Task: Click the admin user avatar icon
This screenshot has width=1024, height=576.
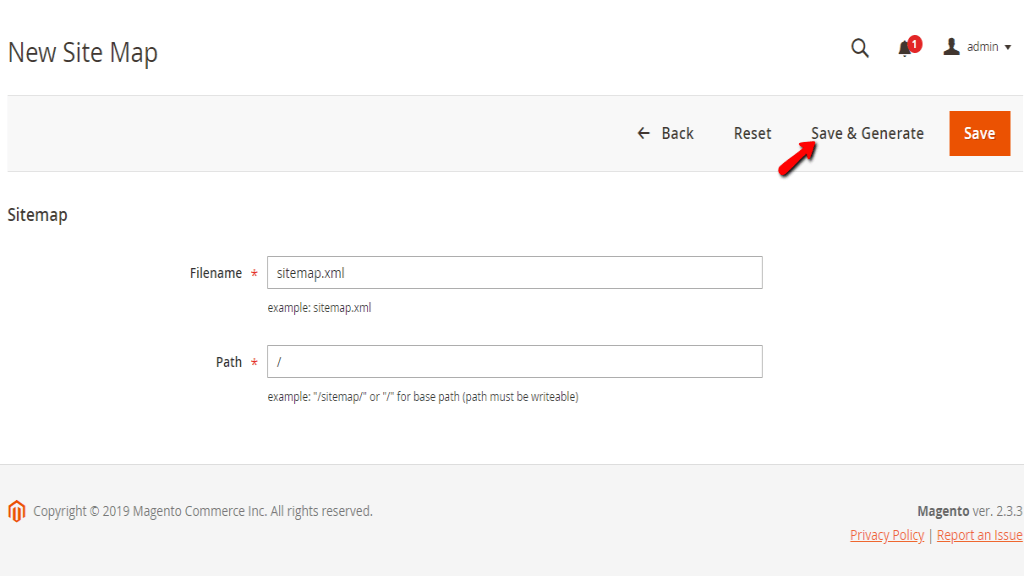Action: (x=951, y=46)
